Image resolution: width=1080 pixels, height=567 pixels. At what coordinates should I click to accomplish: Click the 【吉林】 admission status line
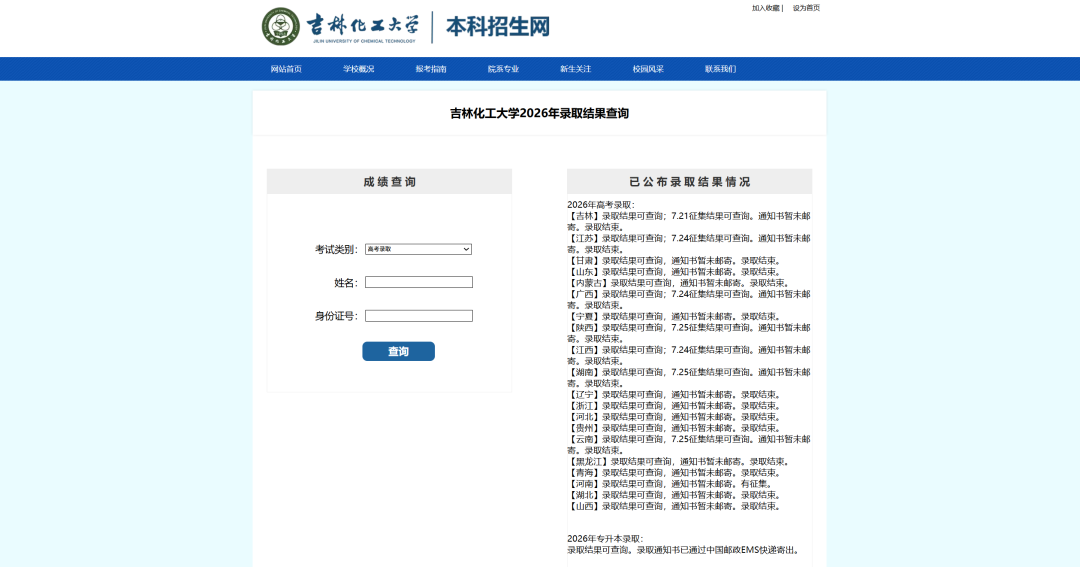click(689, 221)
